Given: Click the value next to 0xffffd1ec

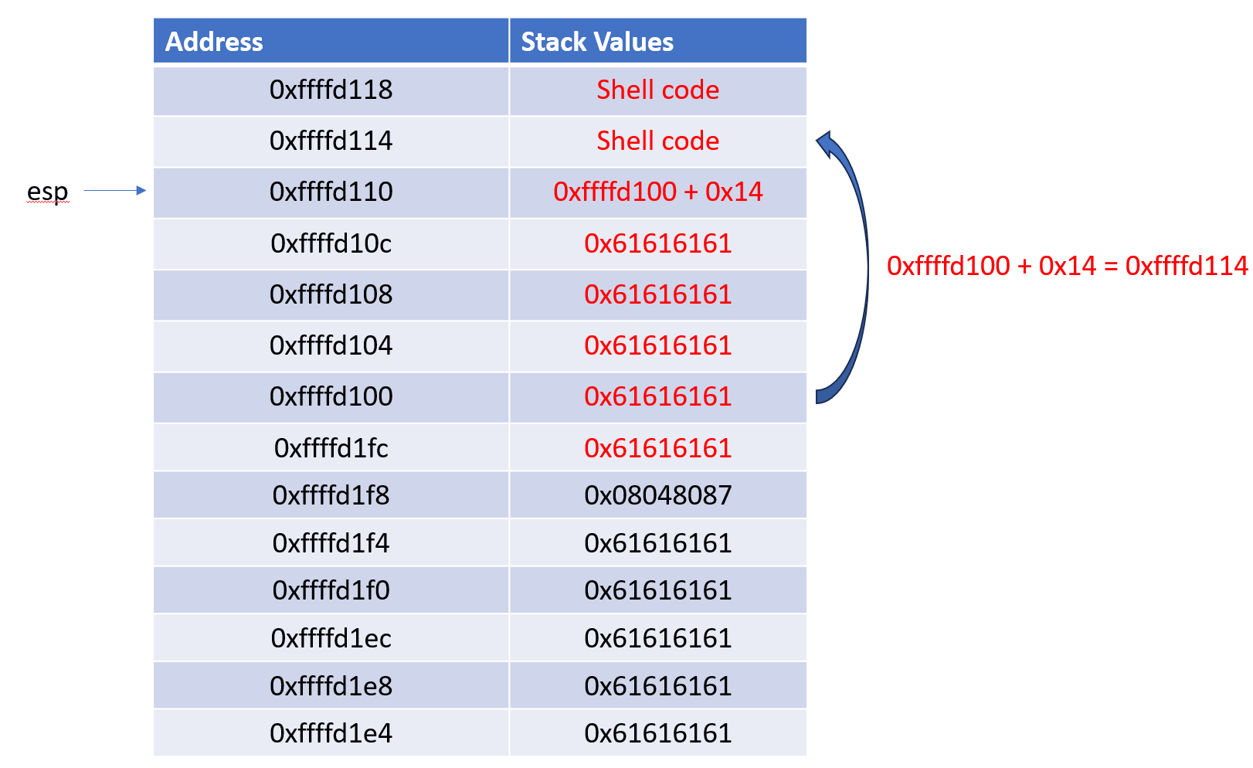Looking at the screenshot, I should click(657, 638).
